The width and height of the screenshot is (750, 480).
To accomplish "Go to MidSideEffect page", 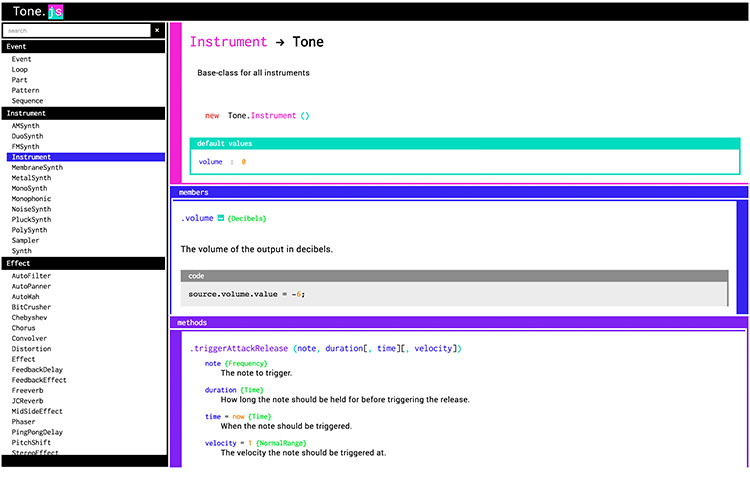I will pyautogui.click(x=37, y=411).
